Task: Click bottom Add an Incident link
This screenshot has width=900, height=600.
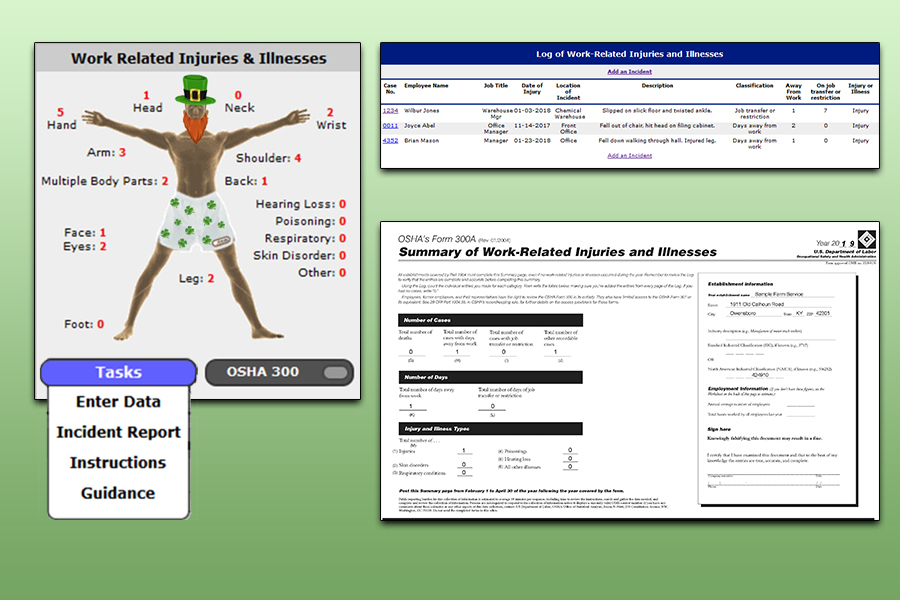Action: pos(629,156)
